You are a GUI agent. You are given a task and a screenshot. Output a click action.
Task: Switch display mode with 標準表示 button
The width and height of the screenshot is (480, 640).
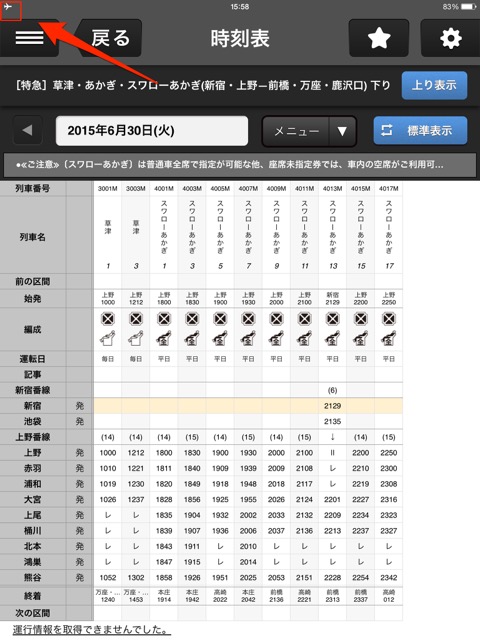click(x=420, y=131)
